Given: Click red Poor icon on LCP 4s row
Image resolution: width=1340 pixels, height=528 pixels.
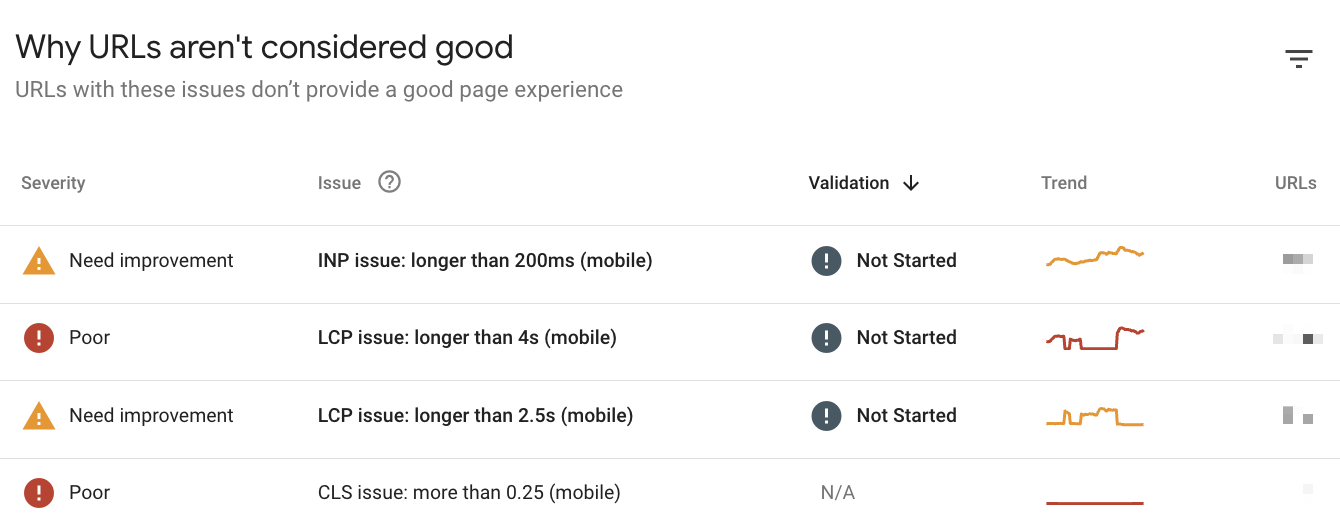Looking at the screenshot, I should click(38, 338).
